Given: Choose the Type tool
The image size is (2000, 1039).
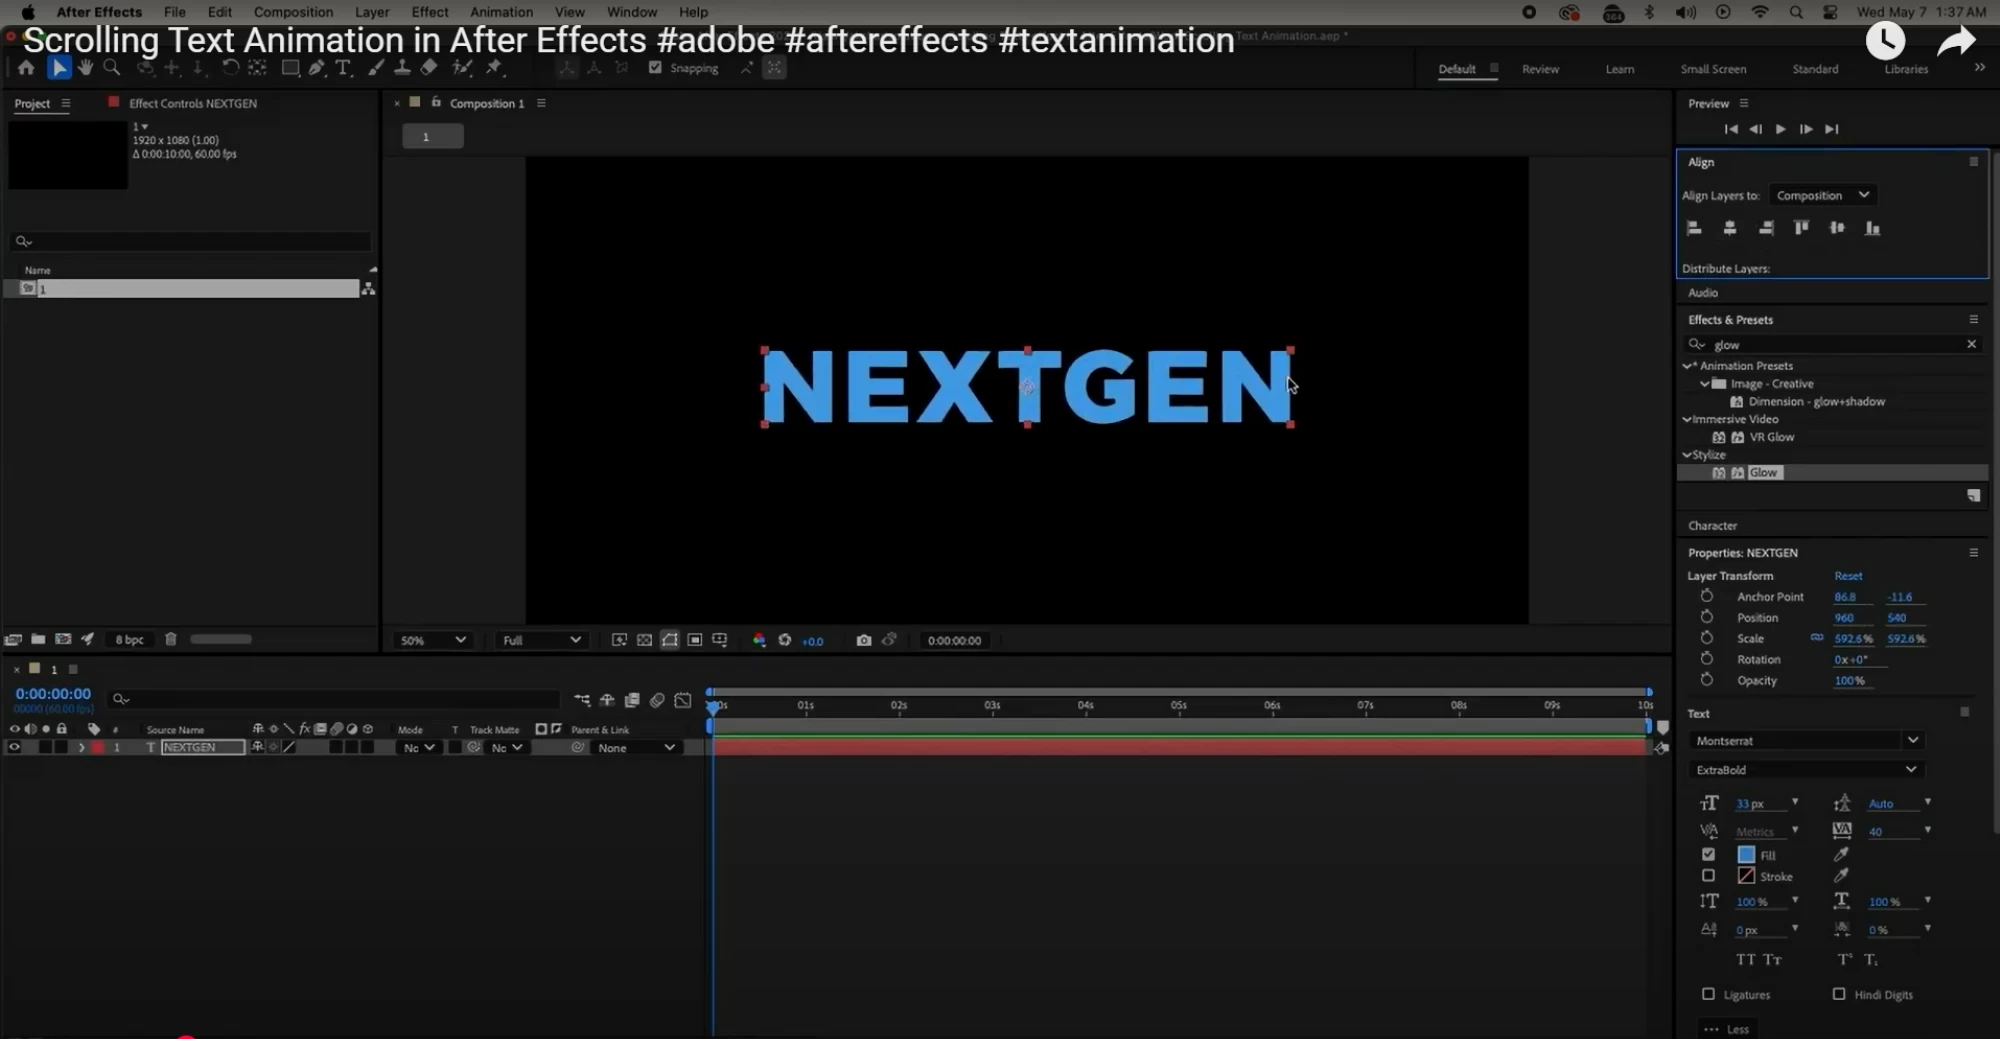Looking at the screenshot, I should tap(343, 68).
